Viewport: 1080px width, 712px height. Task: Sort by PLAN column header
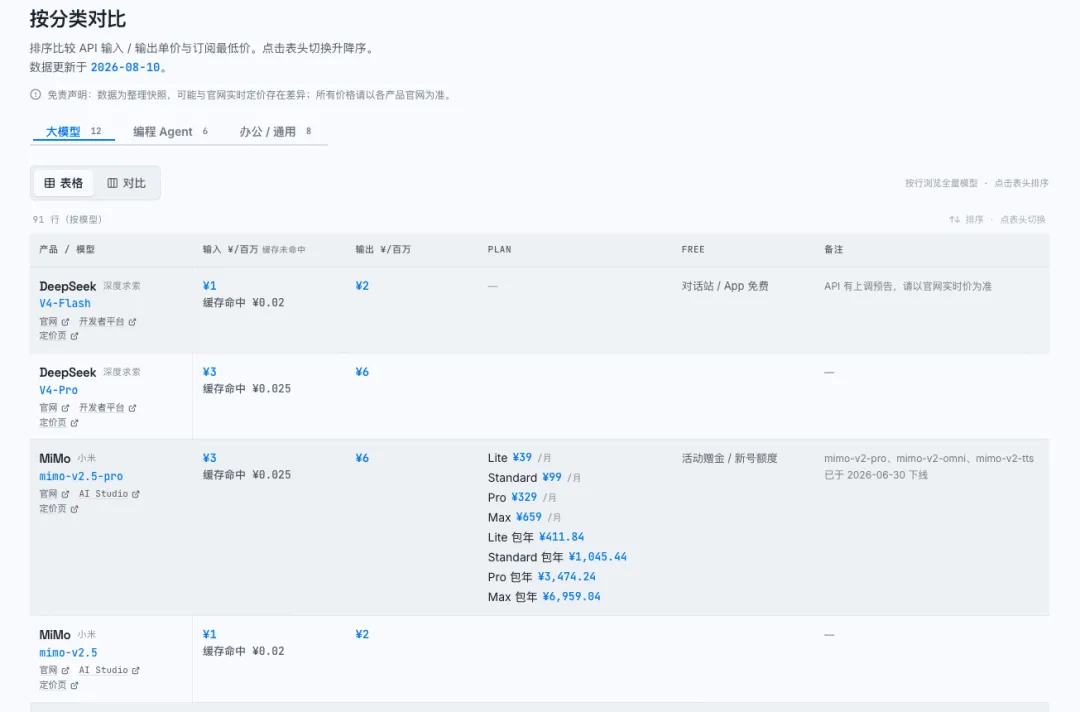click(499, 249)
